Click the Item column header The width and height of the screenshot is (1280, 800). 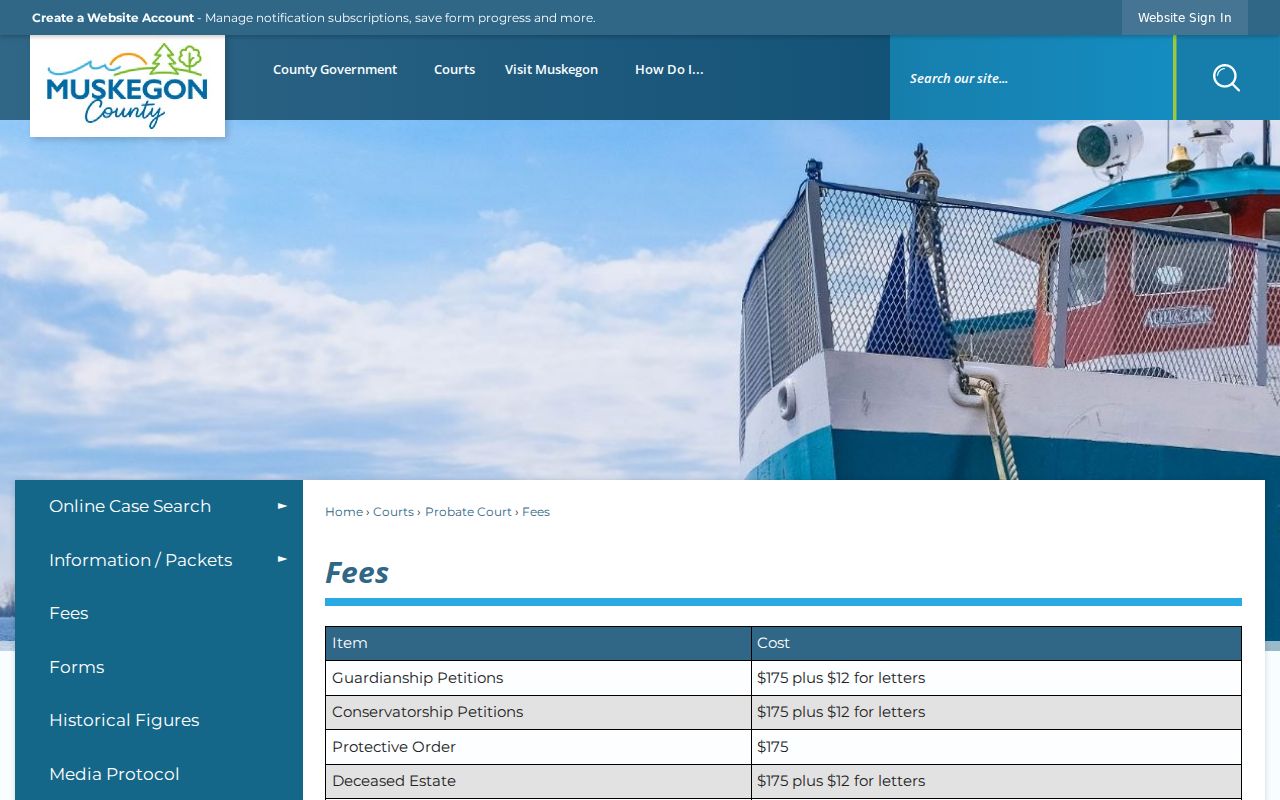click(x=538, y=643)
